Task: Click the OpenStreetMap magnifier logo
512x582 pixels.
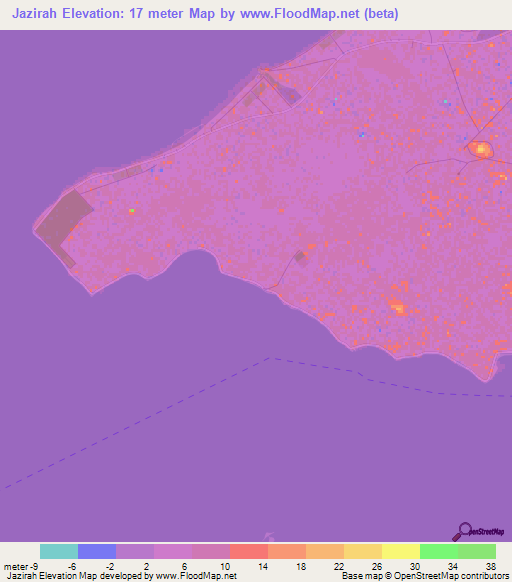Action: [x=478, y=532]
